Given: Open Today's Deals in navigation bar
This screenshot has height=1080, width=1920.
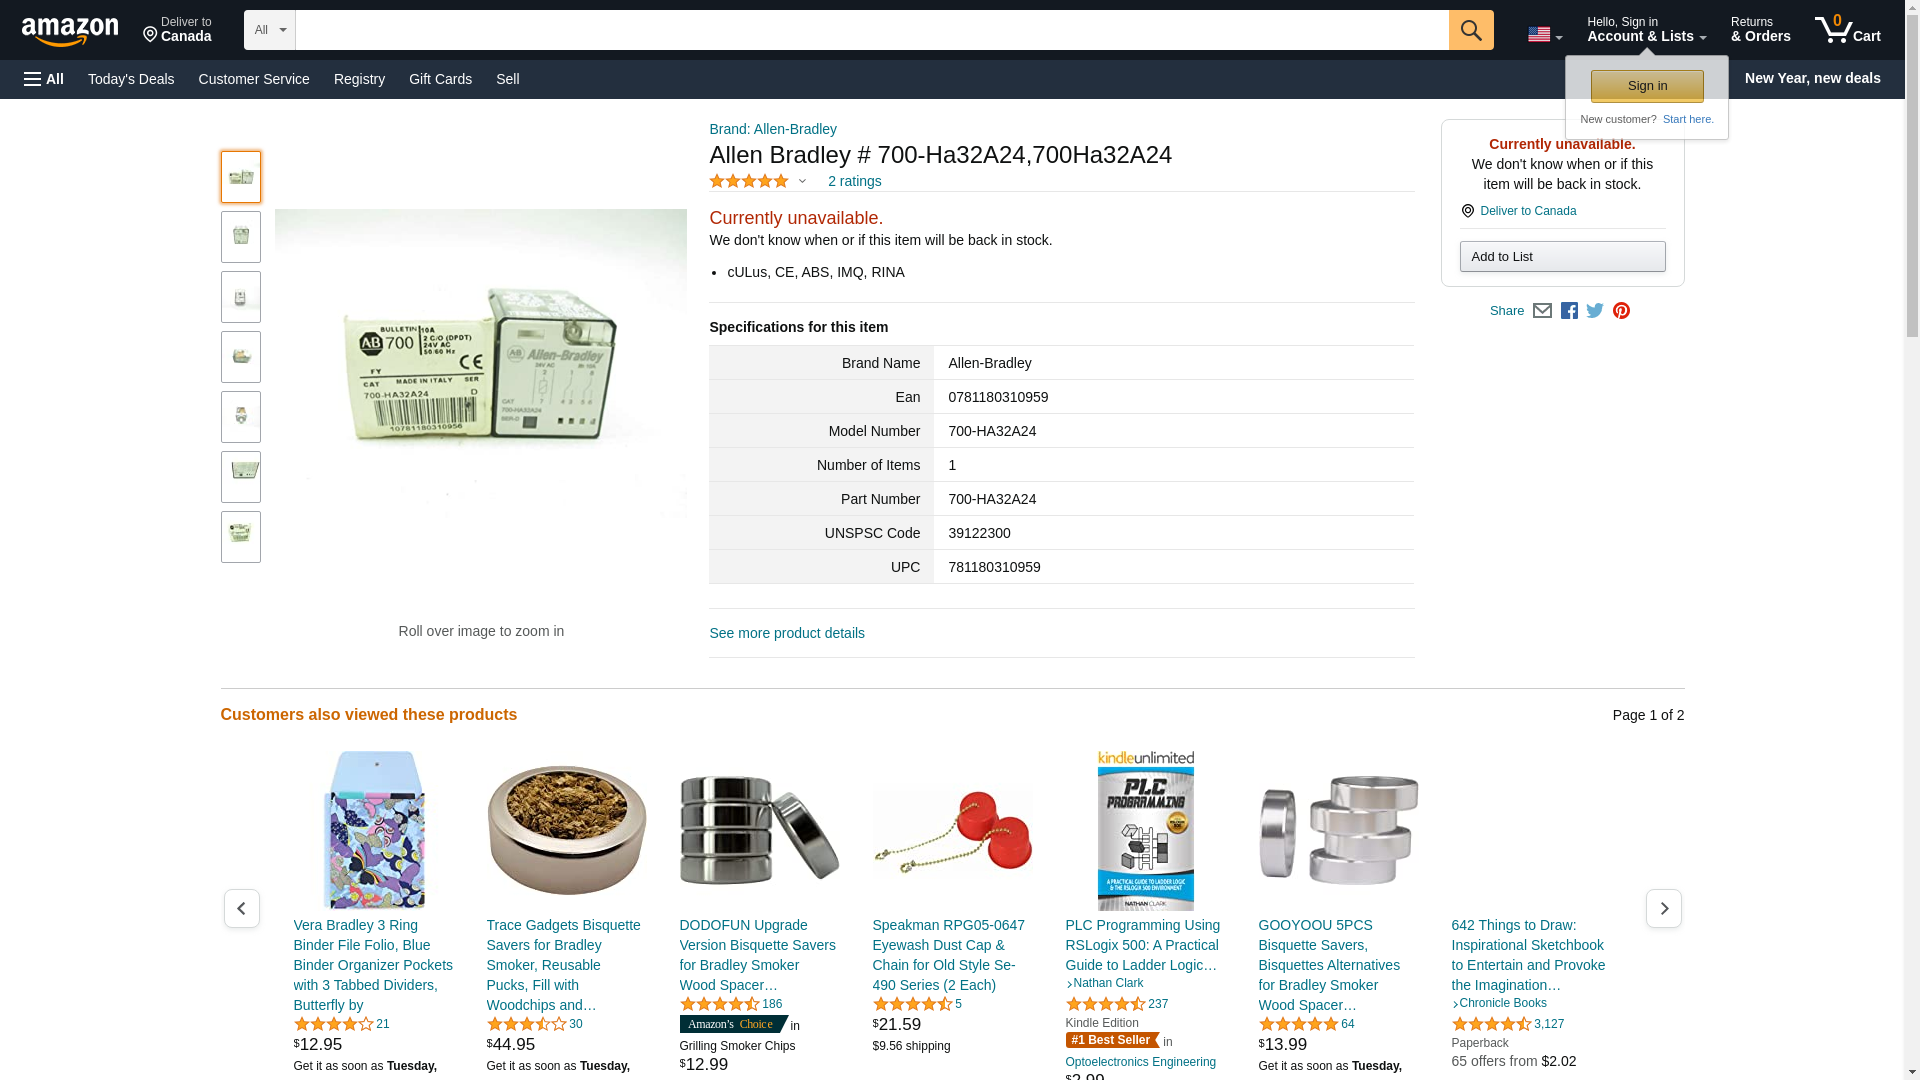Looking at the screenshot, I should [x=131, y=79].
